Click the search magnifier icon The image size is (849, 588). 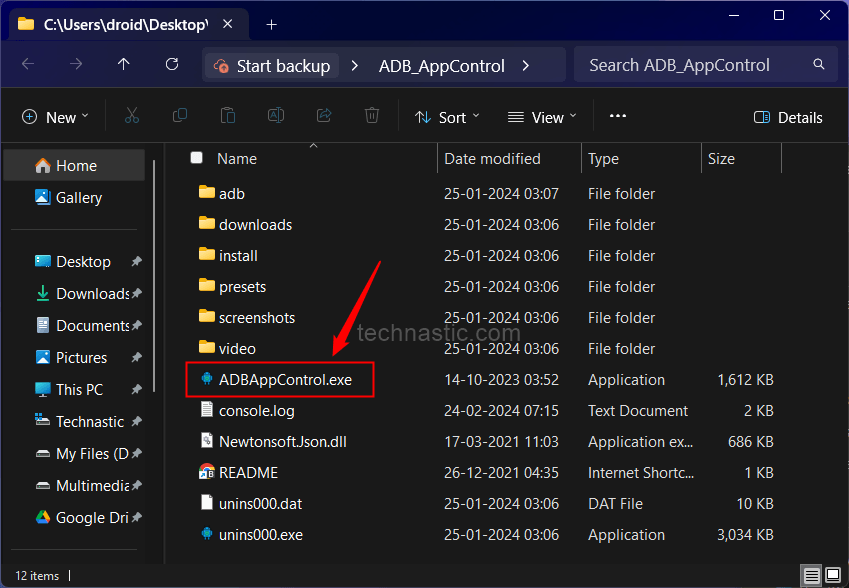[819, 64]
